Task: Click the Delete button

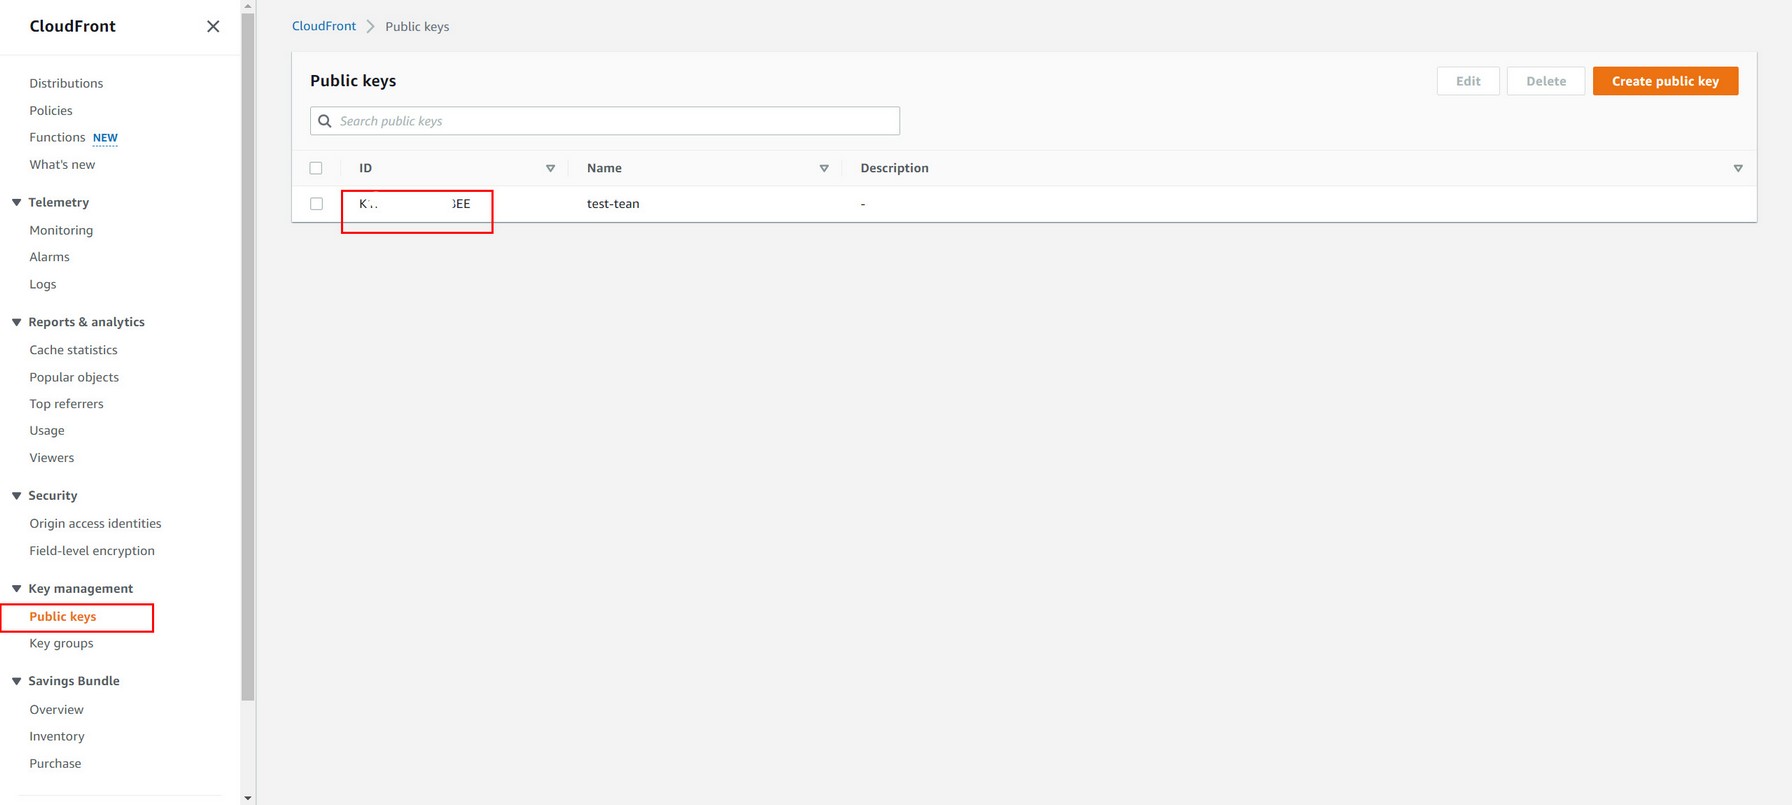Action: (1546, 81)
